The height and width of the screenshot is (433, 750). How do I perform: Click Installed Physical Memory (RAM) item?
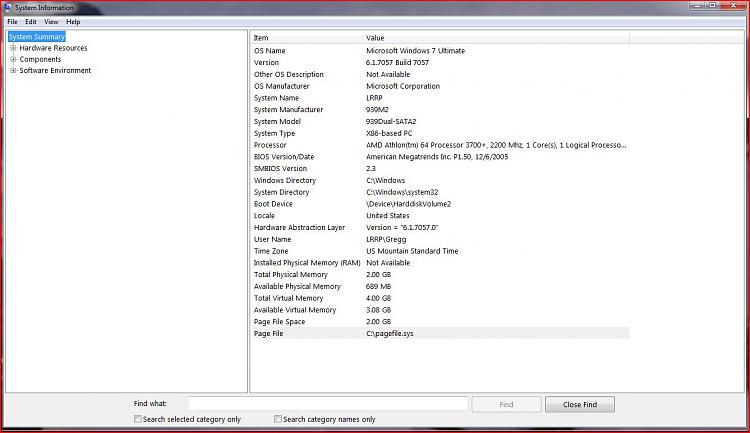coord(307,263)
